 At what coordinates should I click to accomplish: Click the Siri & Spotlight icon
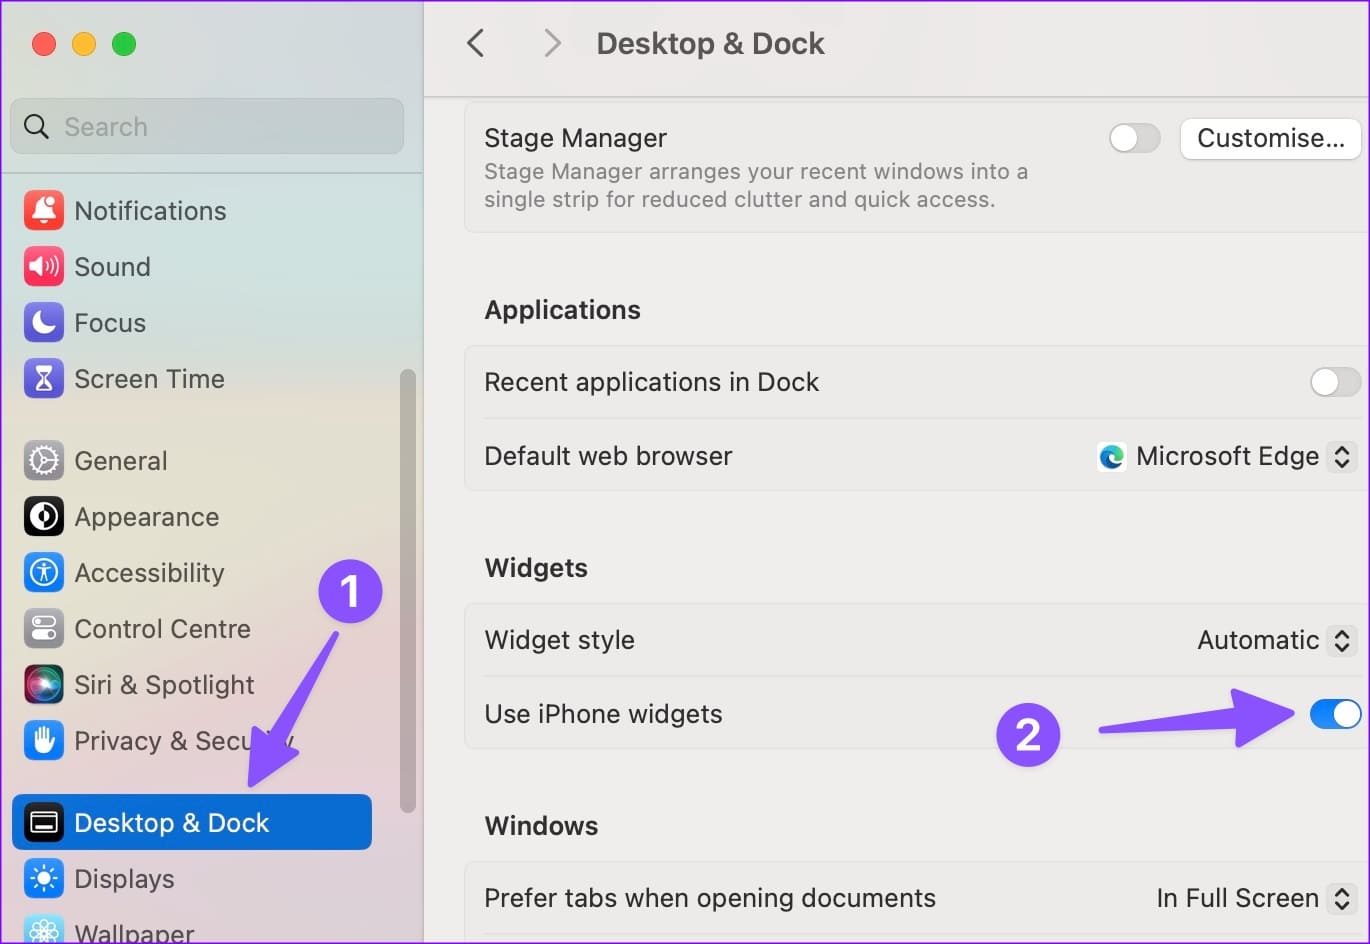point(44,685)
